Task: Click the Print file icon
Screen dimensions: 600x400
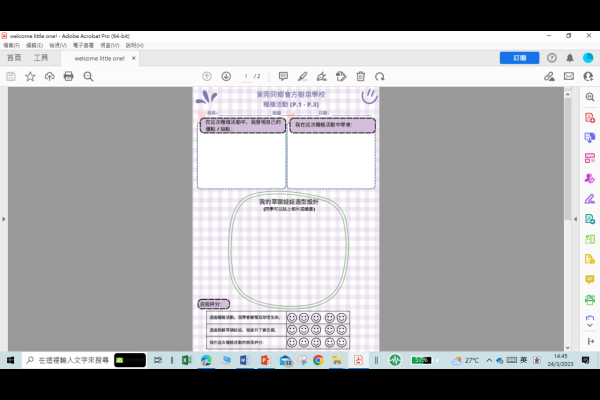Action: tap(68, 76)
